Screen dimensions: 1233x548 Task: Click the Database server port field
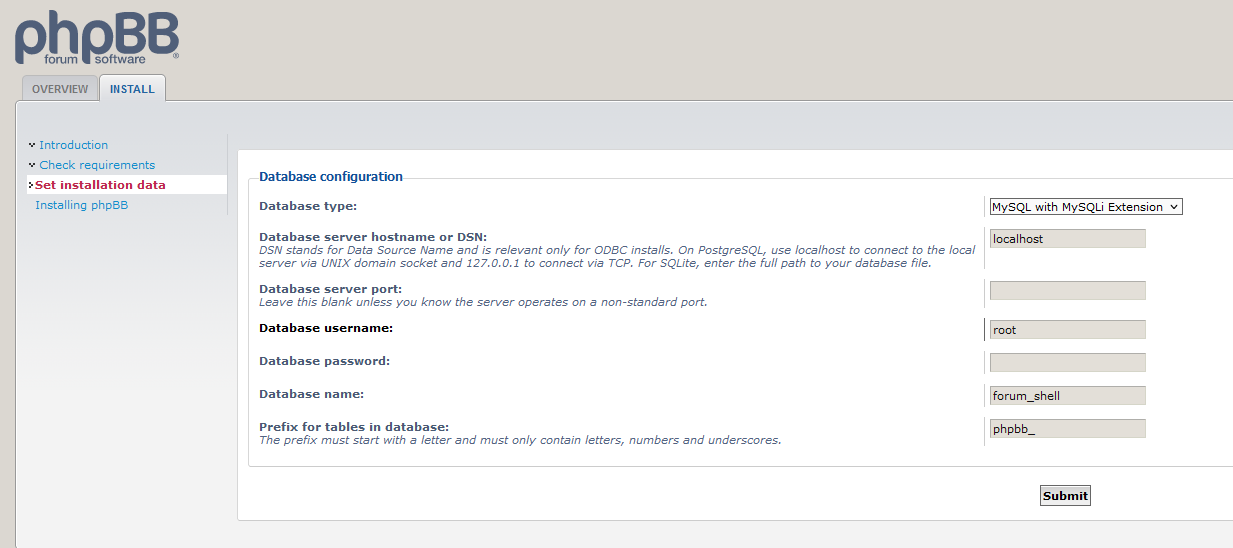click(1068, 291)
